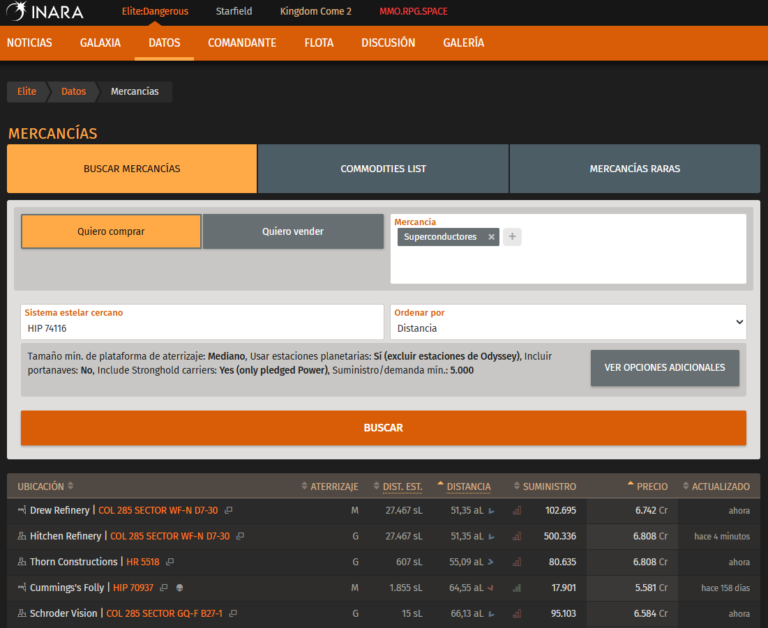Remove the Superconductores commodity tag
Viewport: 768px width, 628px height.
coord(491,237)
